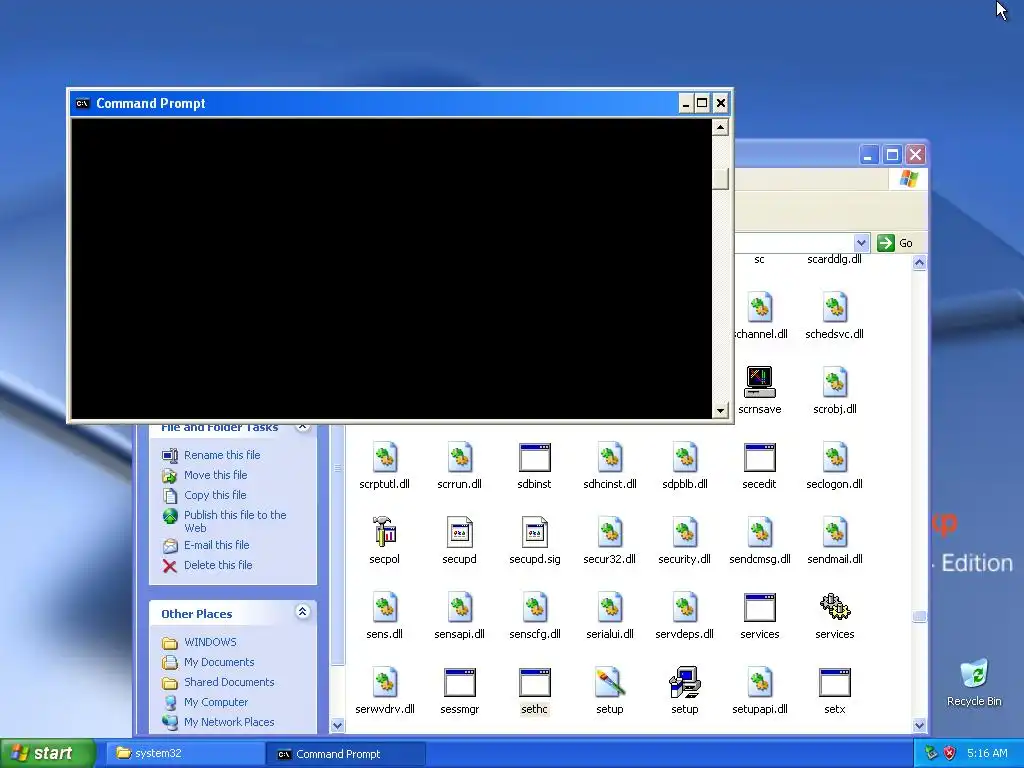Viewport: 1024px width, 768px height.
Task: Select the sens.dll file icon
Action: tap(384, 607)
